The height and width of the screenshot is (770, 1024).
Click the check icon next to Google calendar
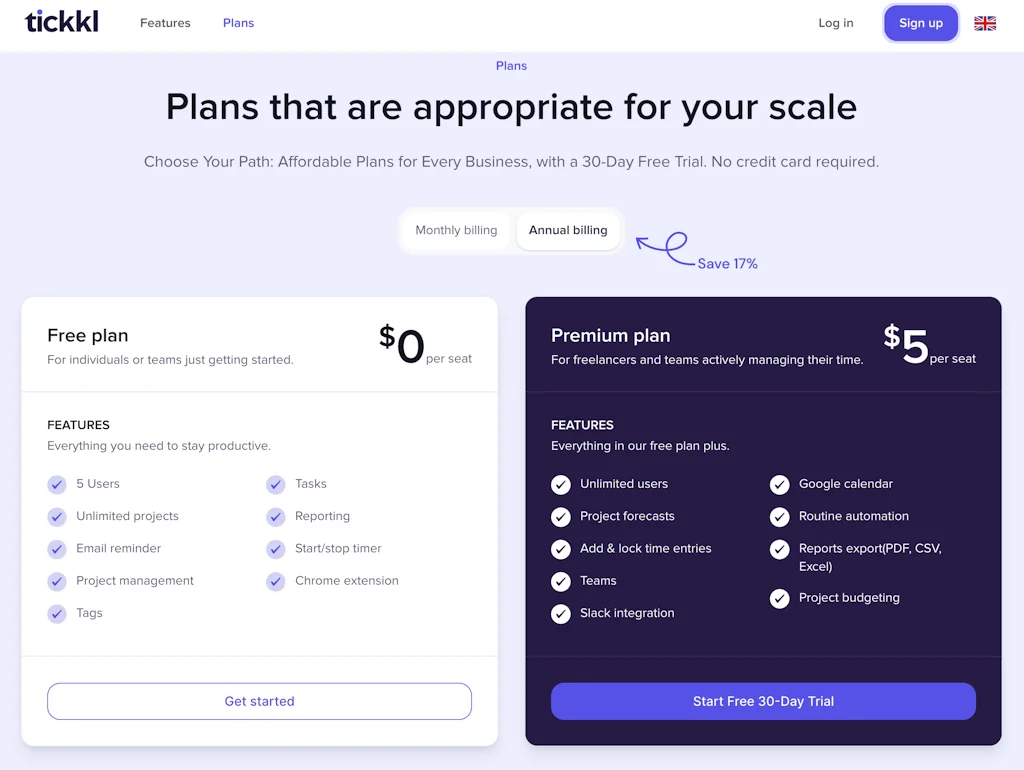click(x=780, y=484)
